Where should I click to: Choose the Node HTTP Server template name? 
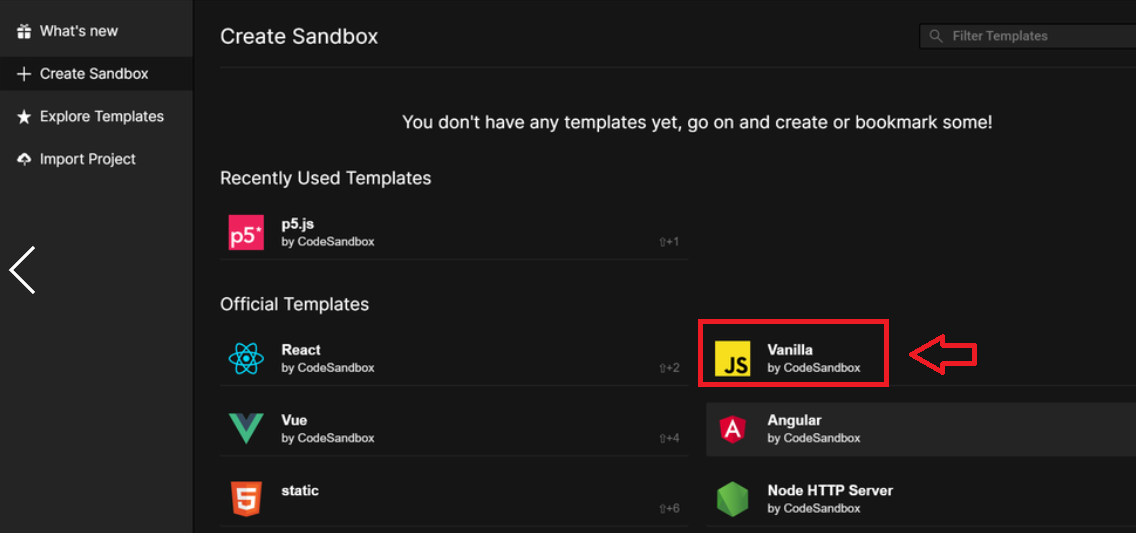[830, 490]
